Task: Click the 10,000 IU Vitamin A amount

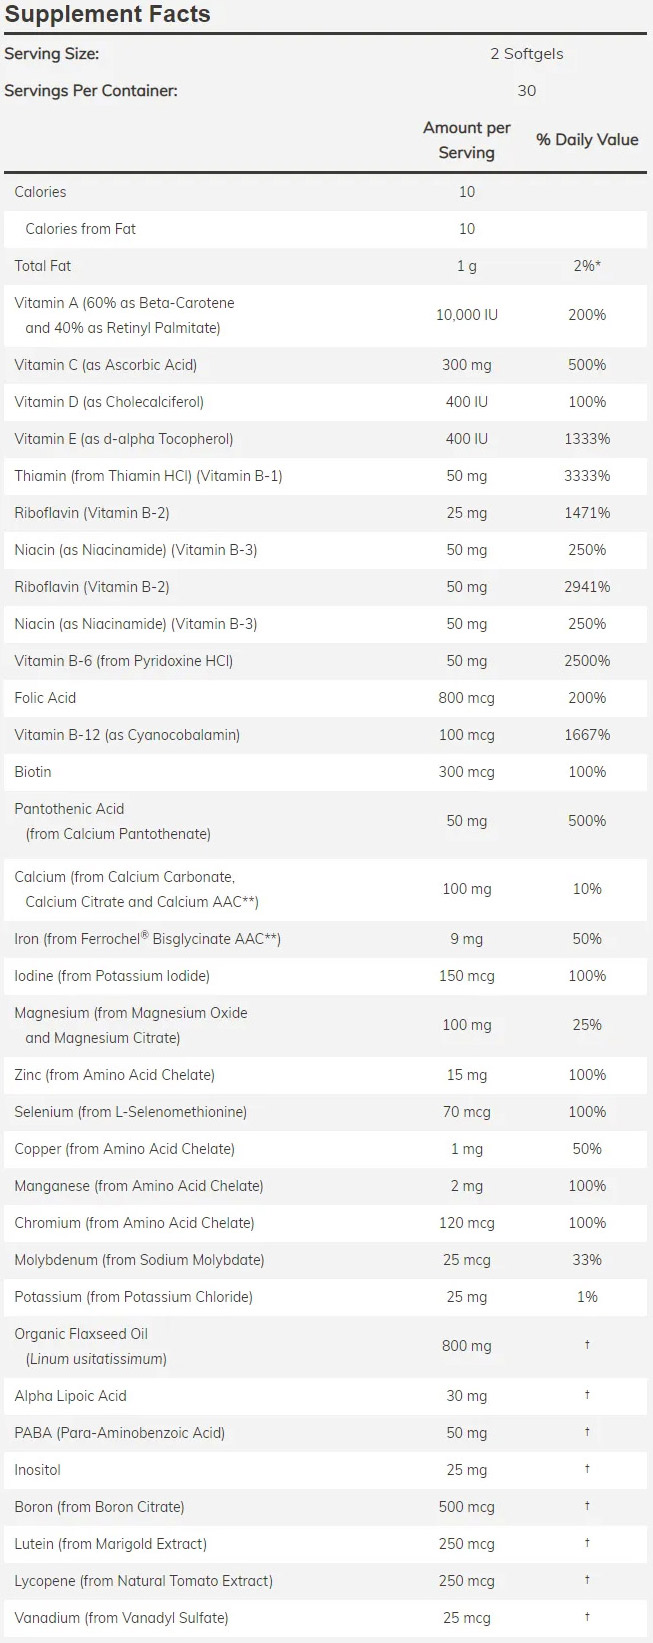Action: (466, 315)
